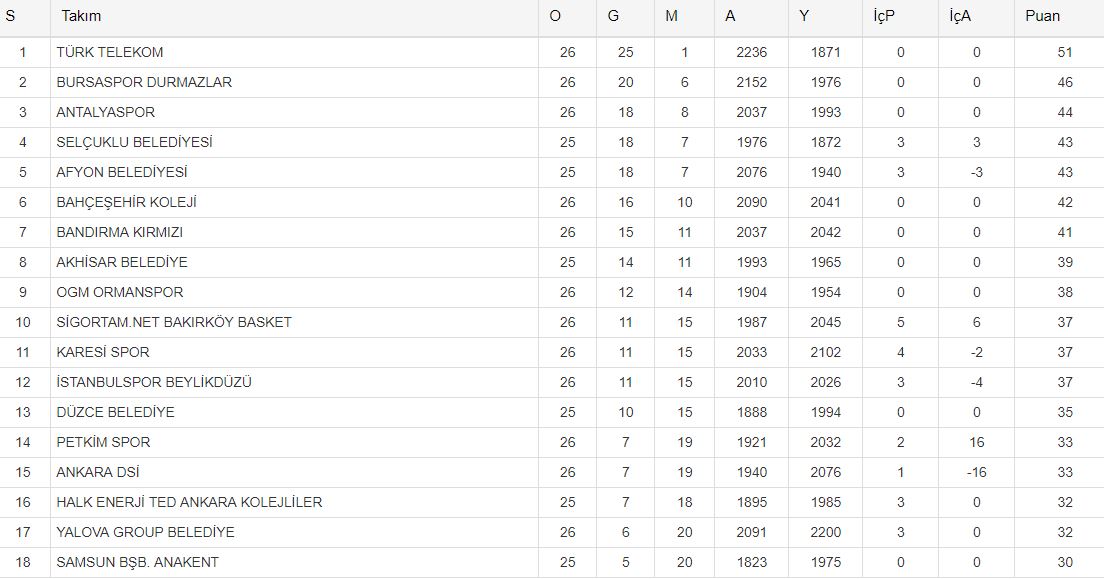The image size is (1104, 579).
Task: Click HALK ENERJİ TED ANKARA KOLEJLİLER
Action: coord(189,502)
